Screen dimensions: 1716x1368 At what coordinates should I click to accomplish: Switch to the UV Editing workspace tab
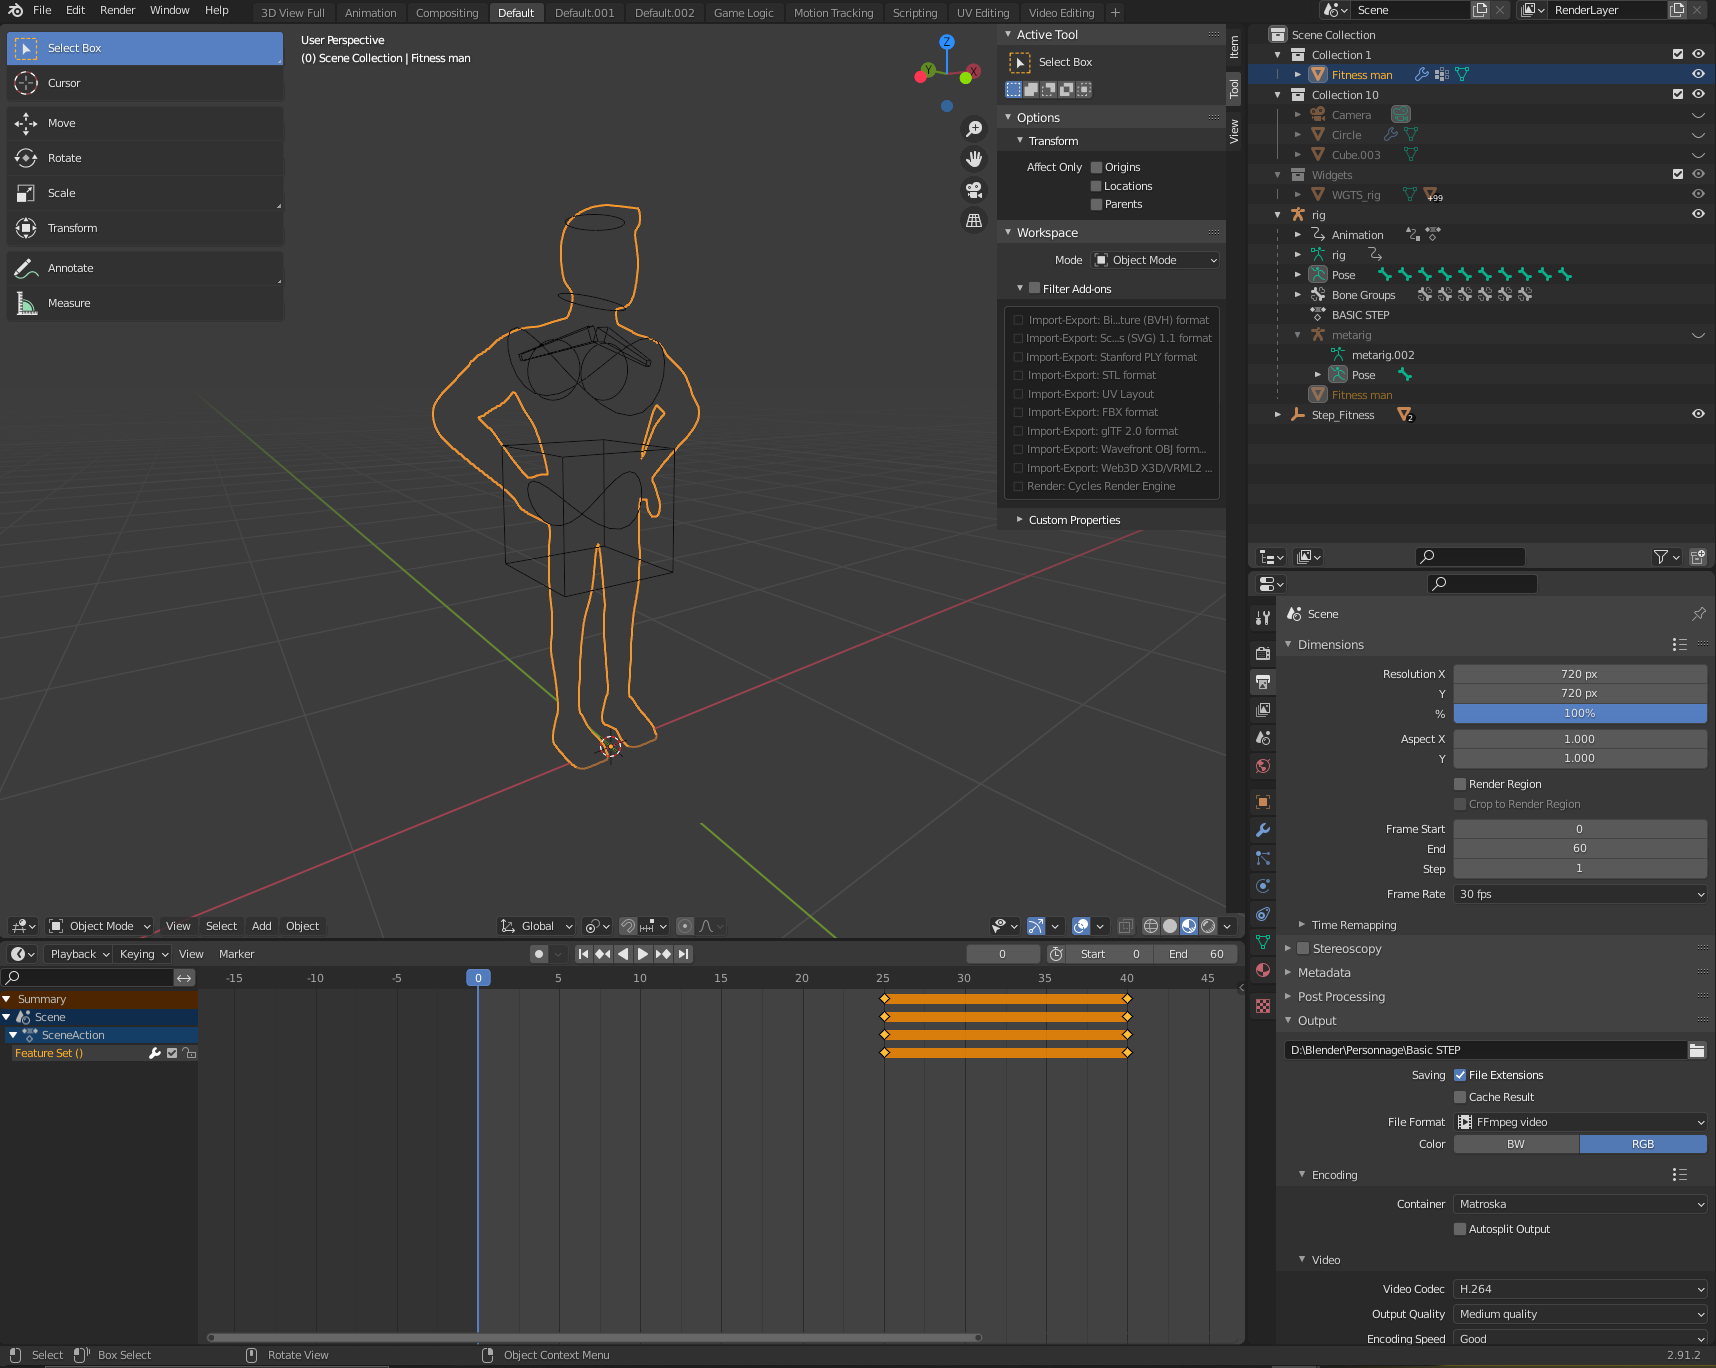[x=983, y=13]
